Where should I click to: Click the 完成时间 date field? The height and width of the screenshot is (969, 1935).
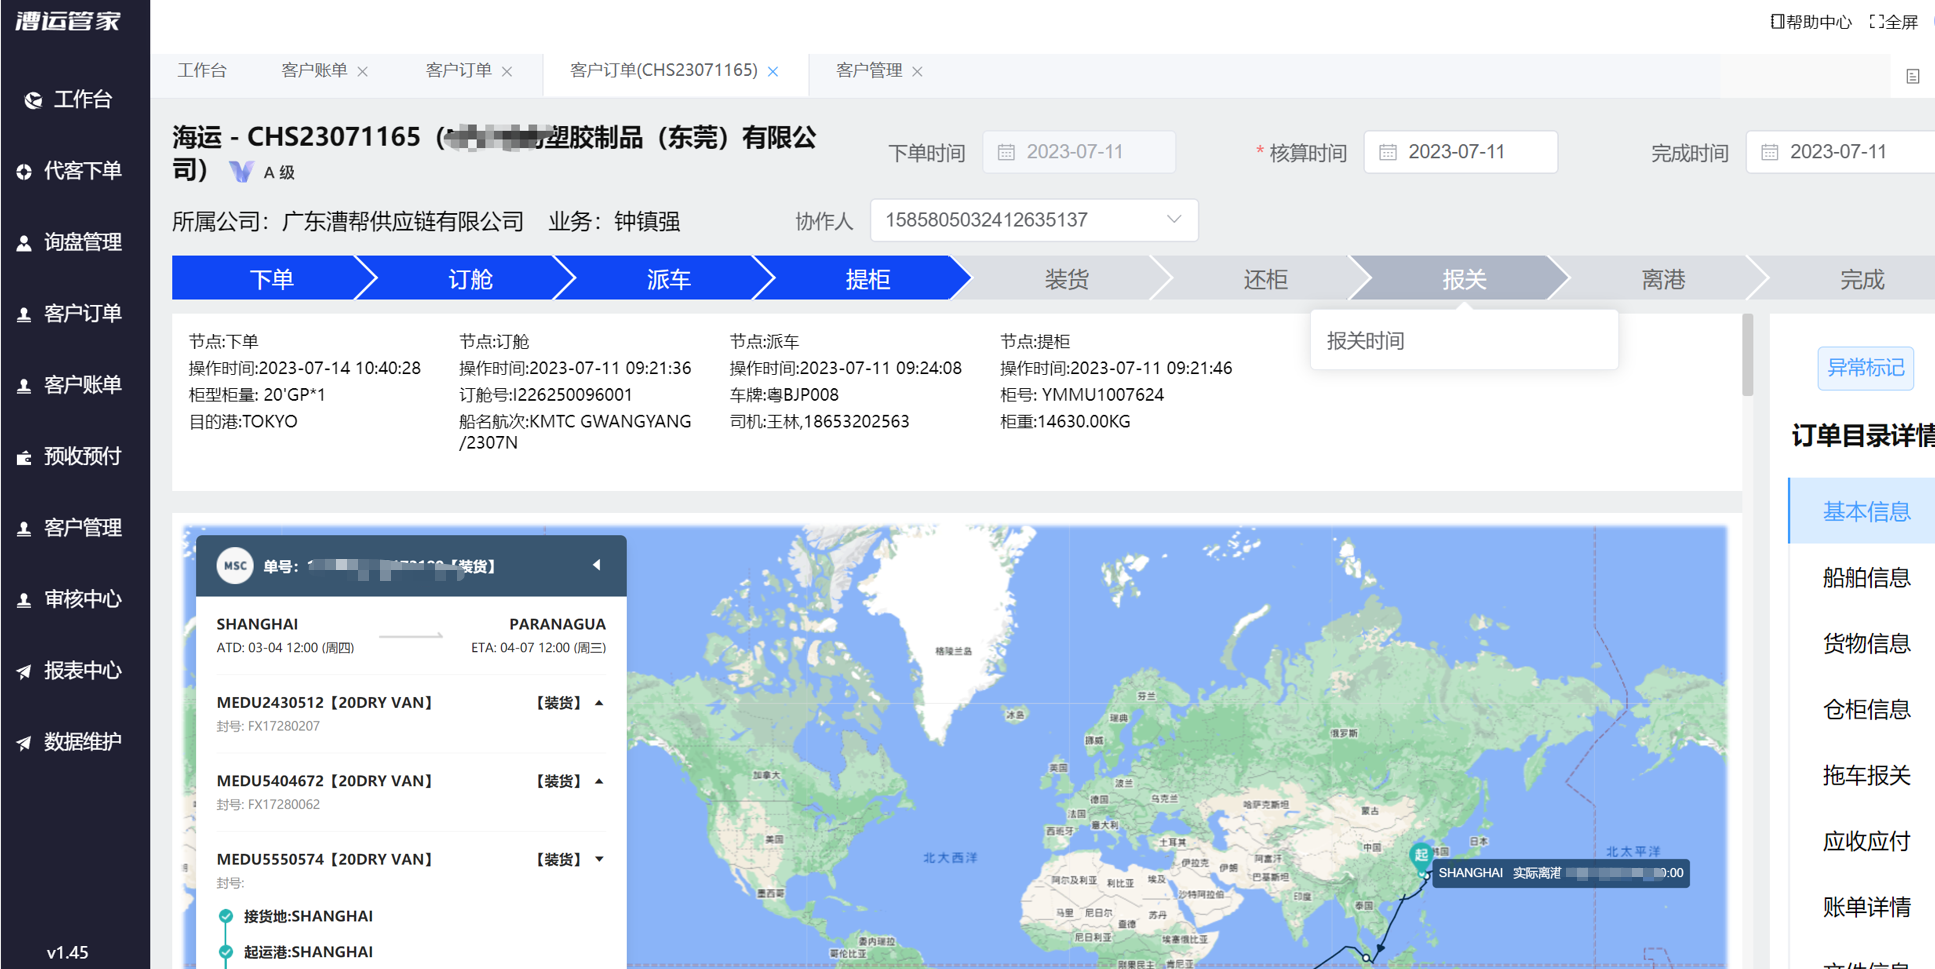click(1842, 152)
